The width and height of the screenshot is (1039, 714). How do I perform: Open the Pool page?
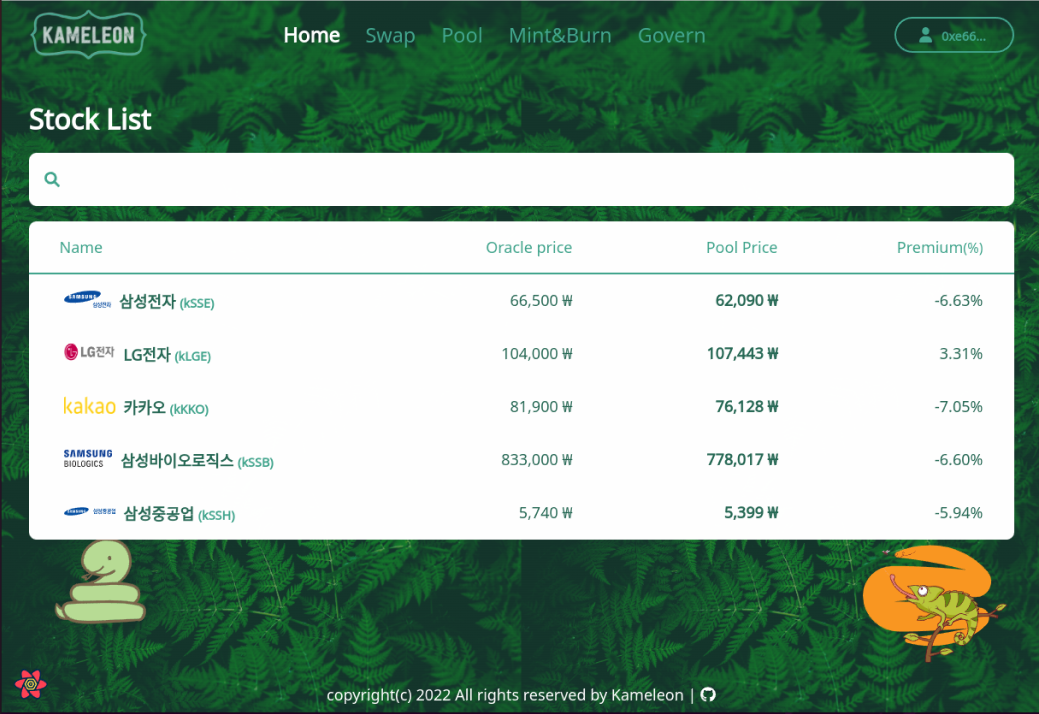462,35
